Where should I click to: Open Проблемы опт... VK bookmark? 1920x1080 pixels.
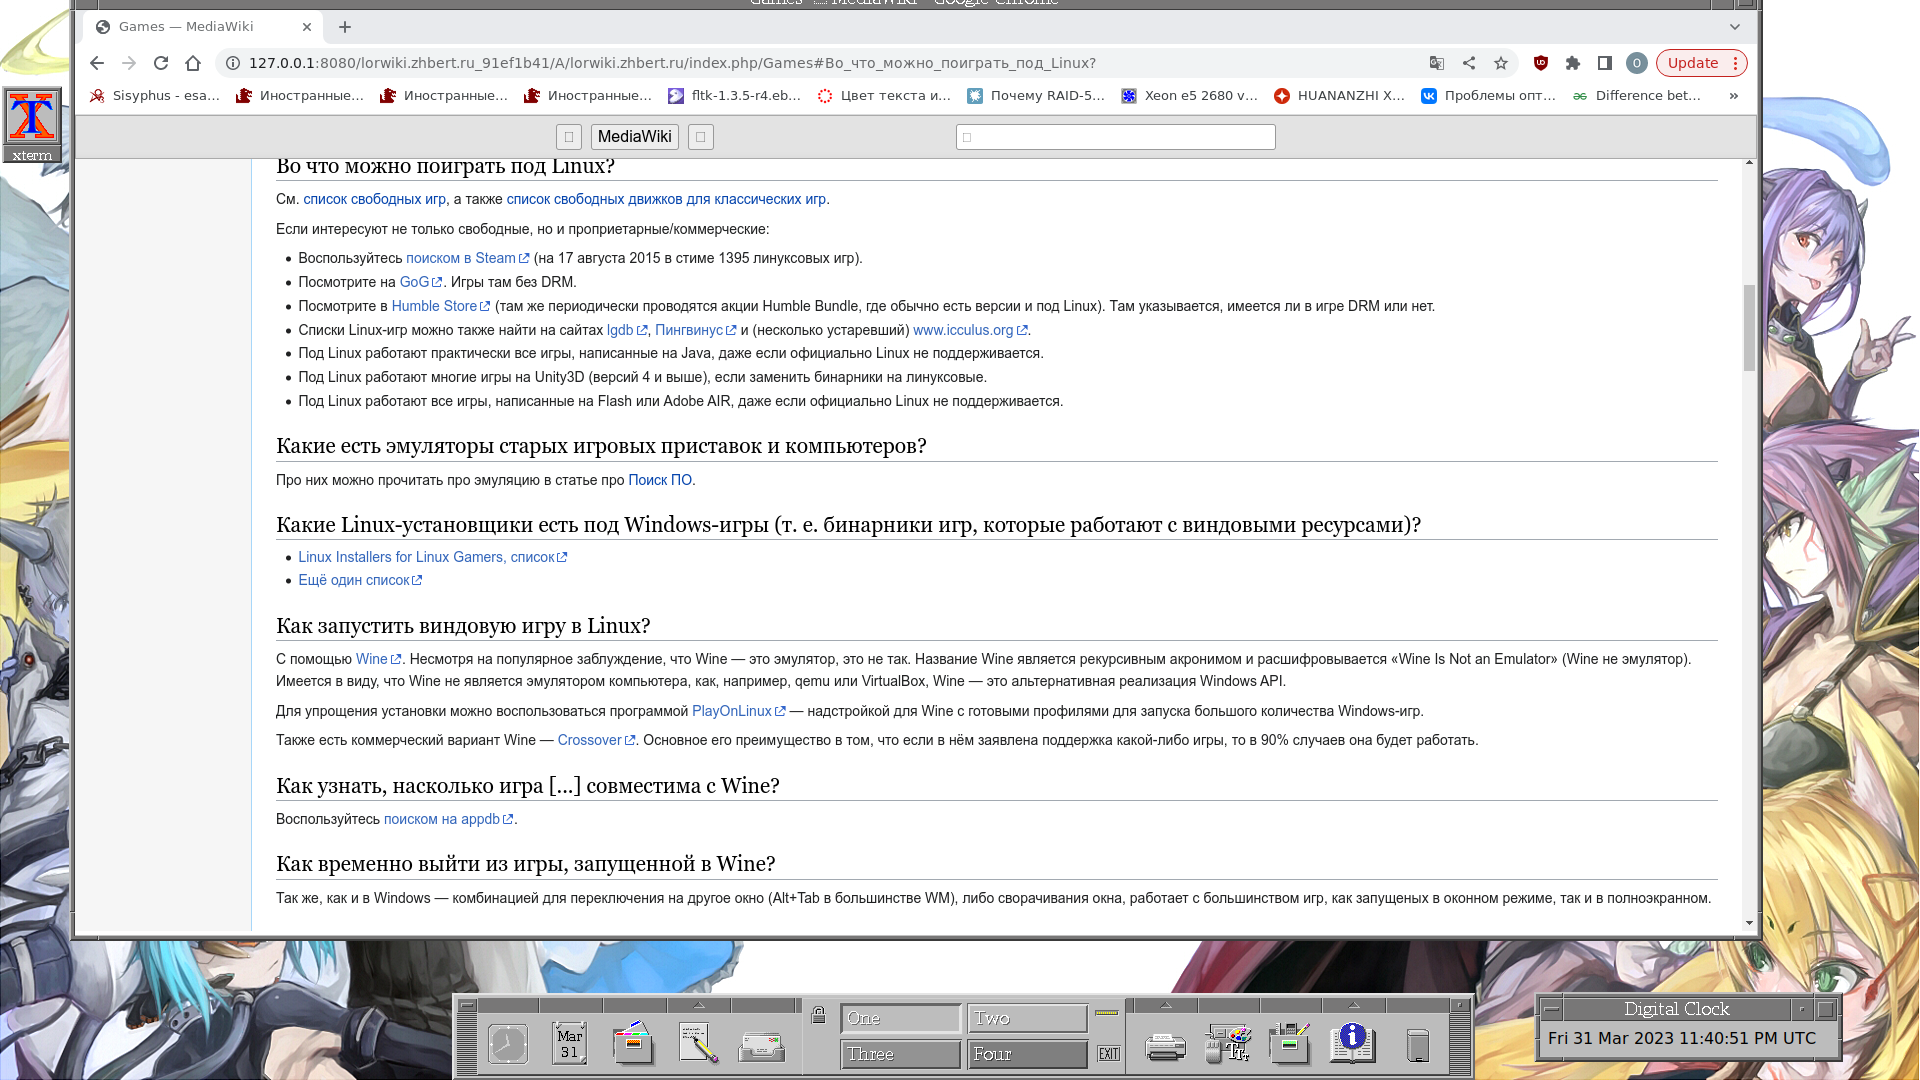[1489, 96]
